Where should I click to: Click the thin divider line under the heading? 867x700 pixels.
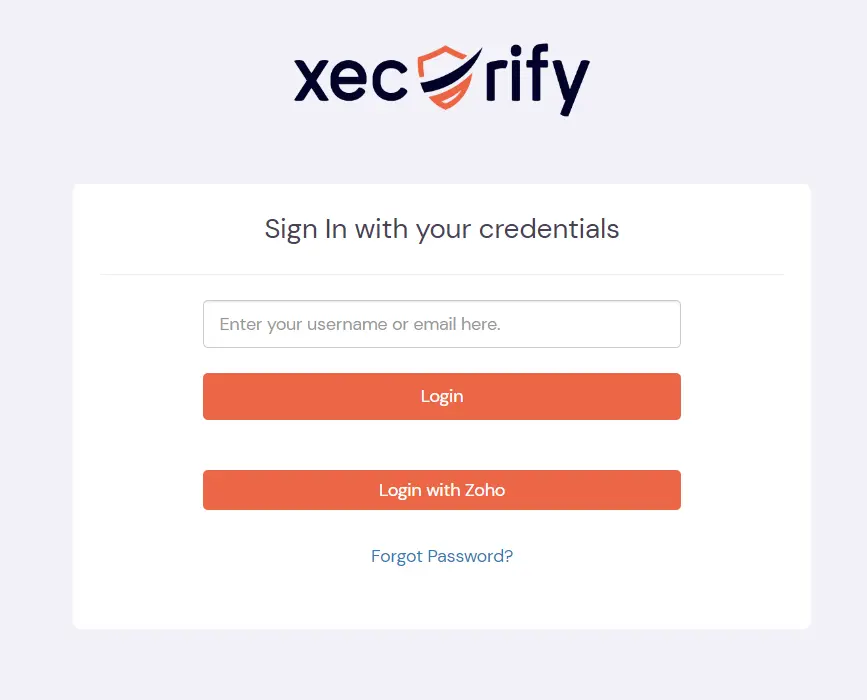point(442,274)
